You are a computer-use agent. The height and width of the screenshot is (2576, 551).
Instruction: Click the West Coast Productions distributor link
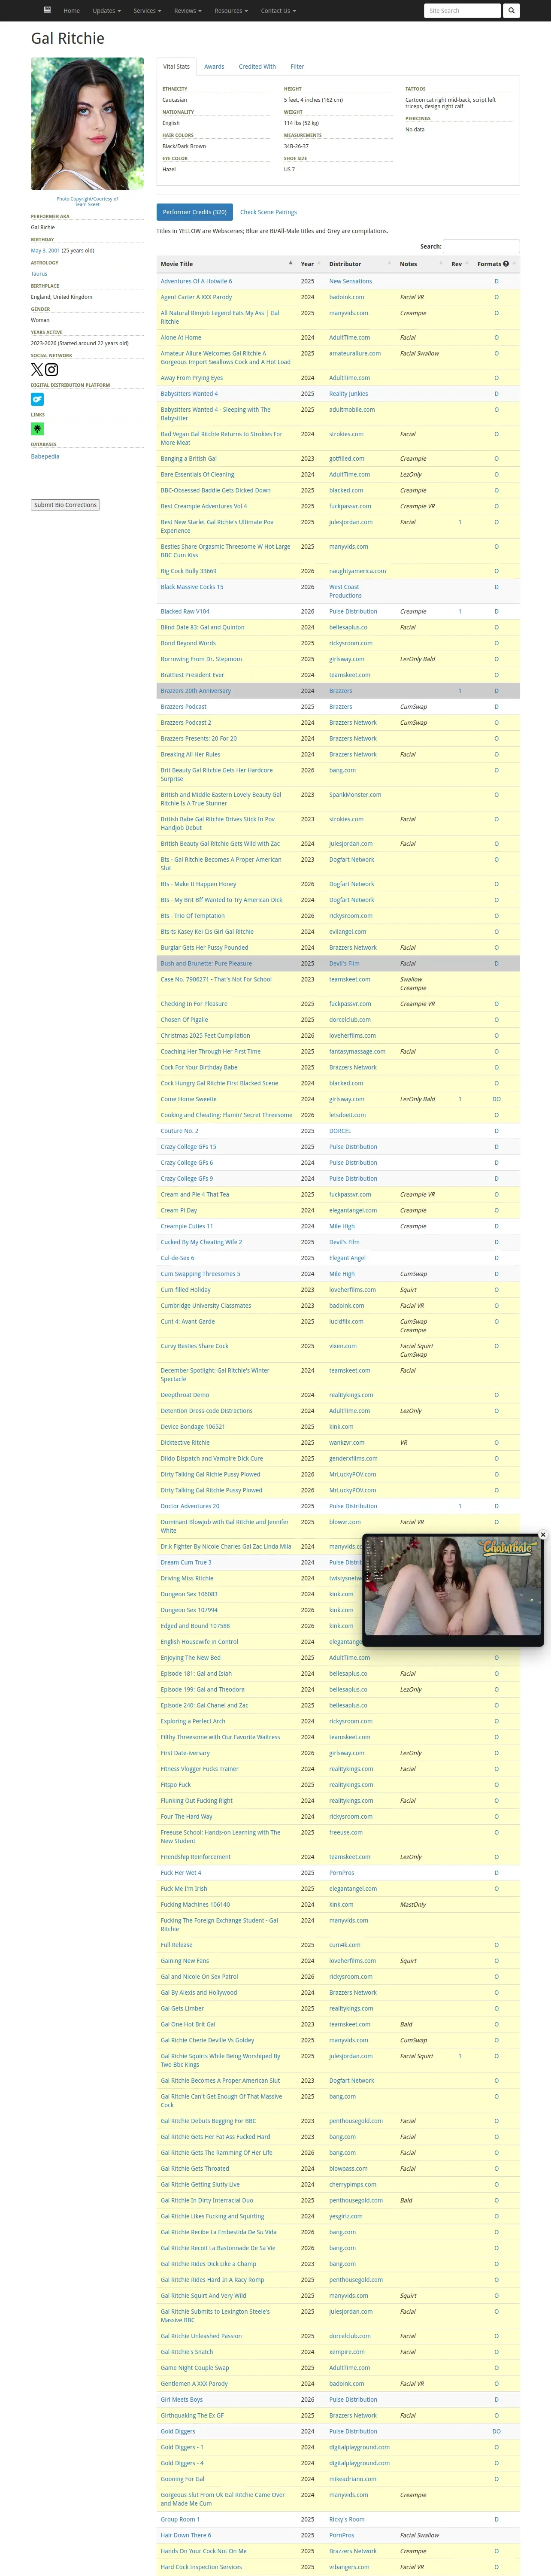pyautogui.click(x=346, y=591)
